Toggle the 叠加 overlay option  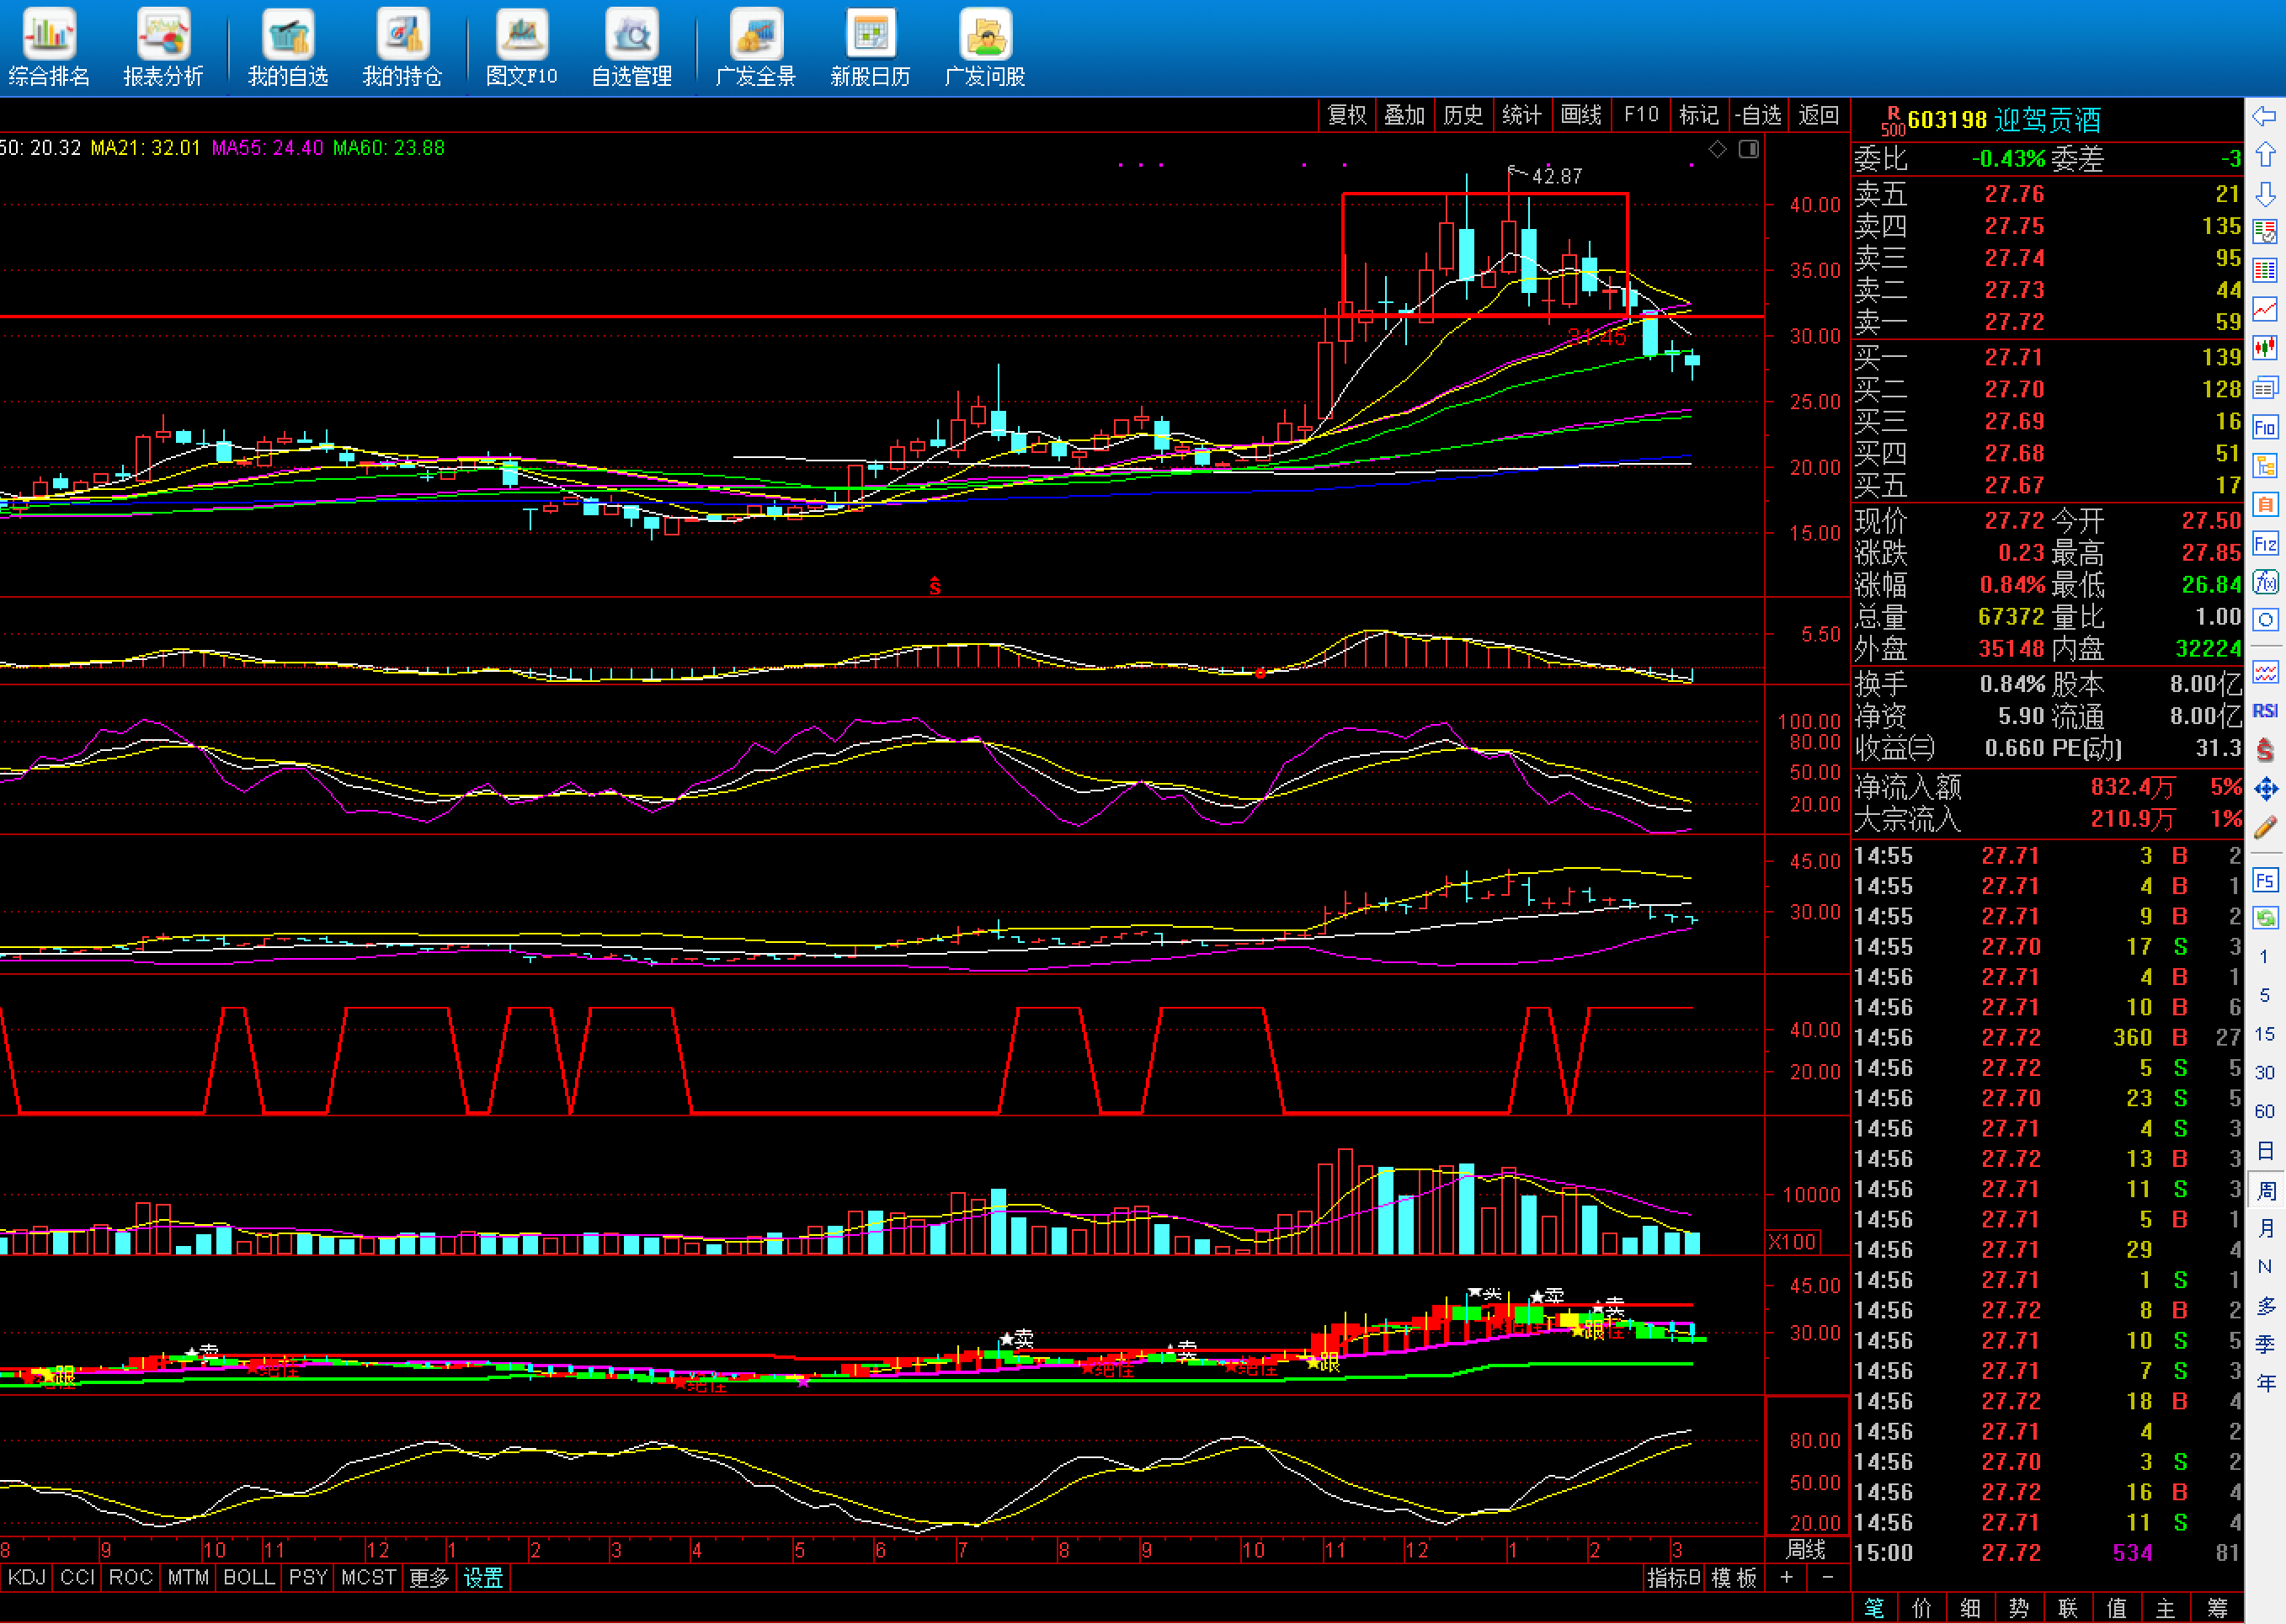(x=1404, y=115)
